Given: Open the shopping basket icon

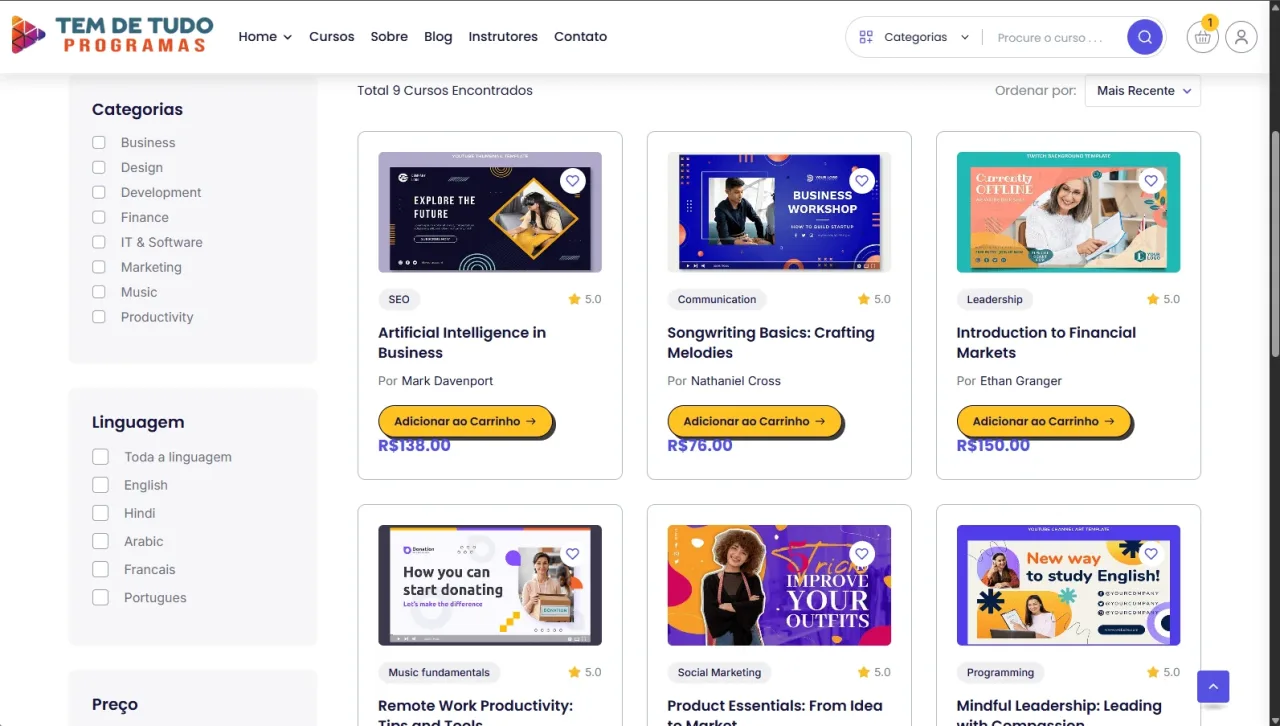Looking at the screenshot, I should pos(1202,38).
